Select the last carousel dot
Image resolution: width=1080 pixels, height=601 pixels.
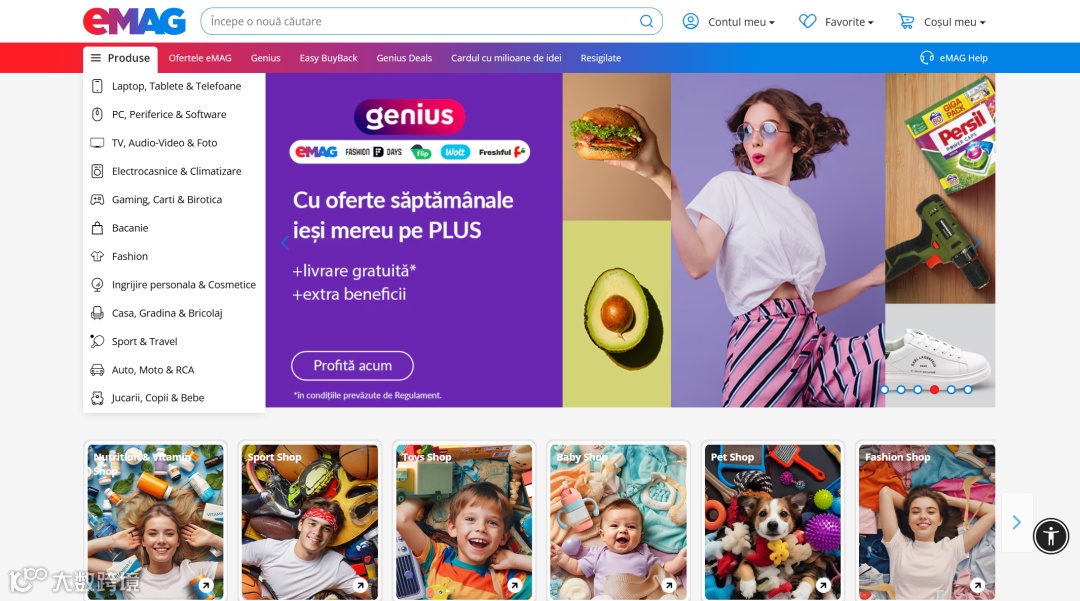click(968, 390)
